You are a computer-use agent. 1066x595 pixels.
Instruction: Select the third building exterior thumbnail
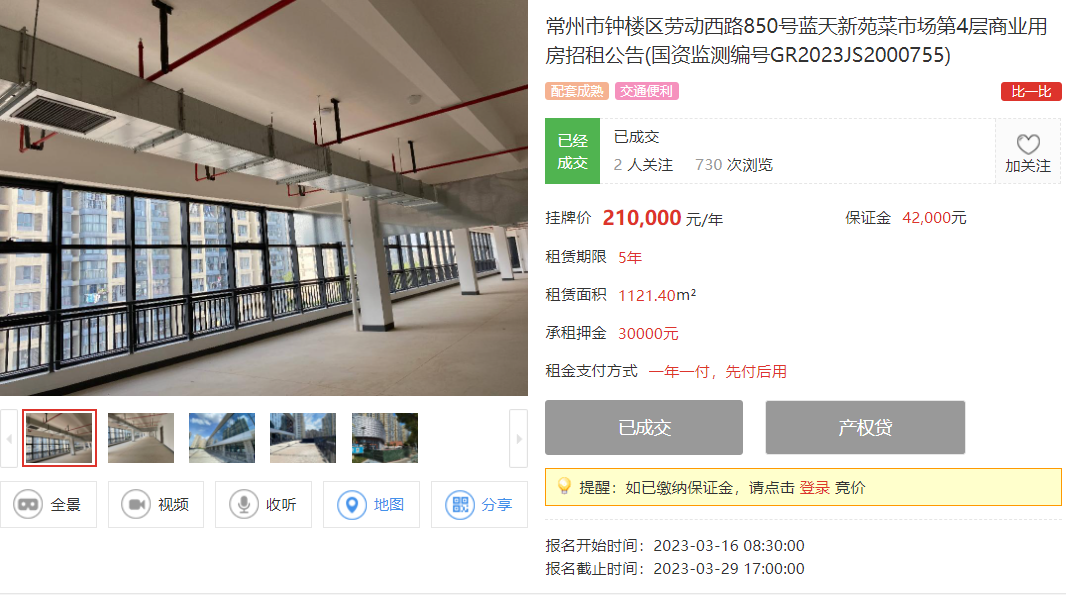click(222, 438)
